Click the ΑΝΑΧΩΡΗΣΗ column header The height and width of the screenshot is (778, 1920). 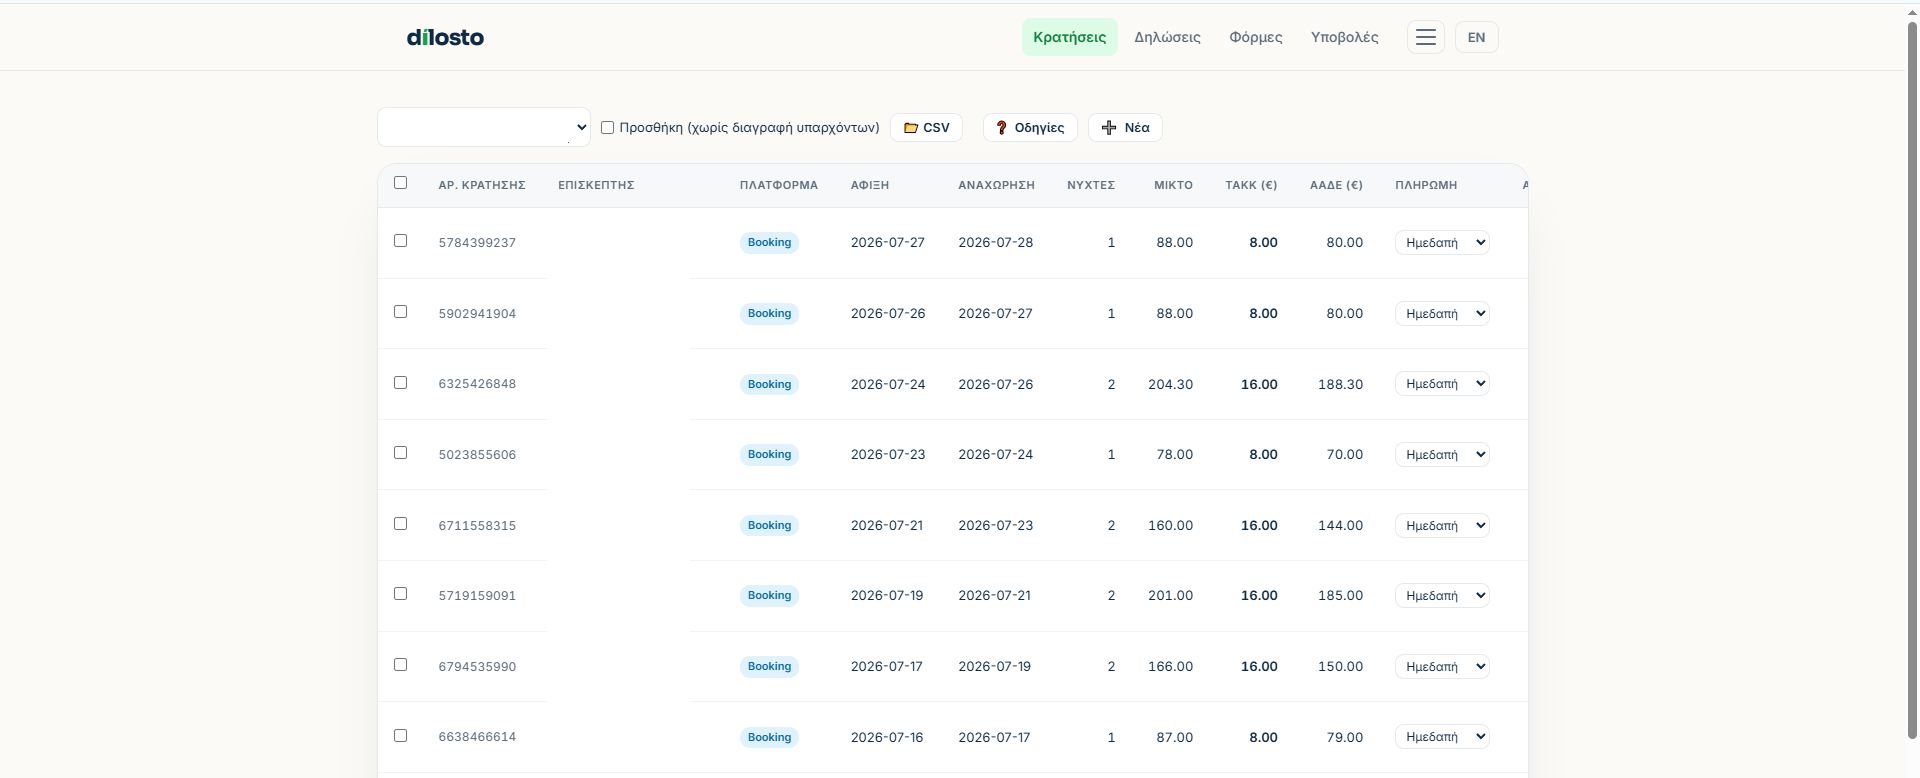click(996, 185)
